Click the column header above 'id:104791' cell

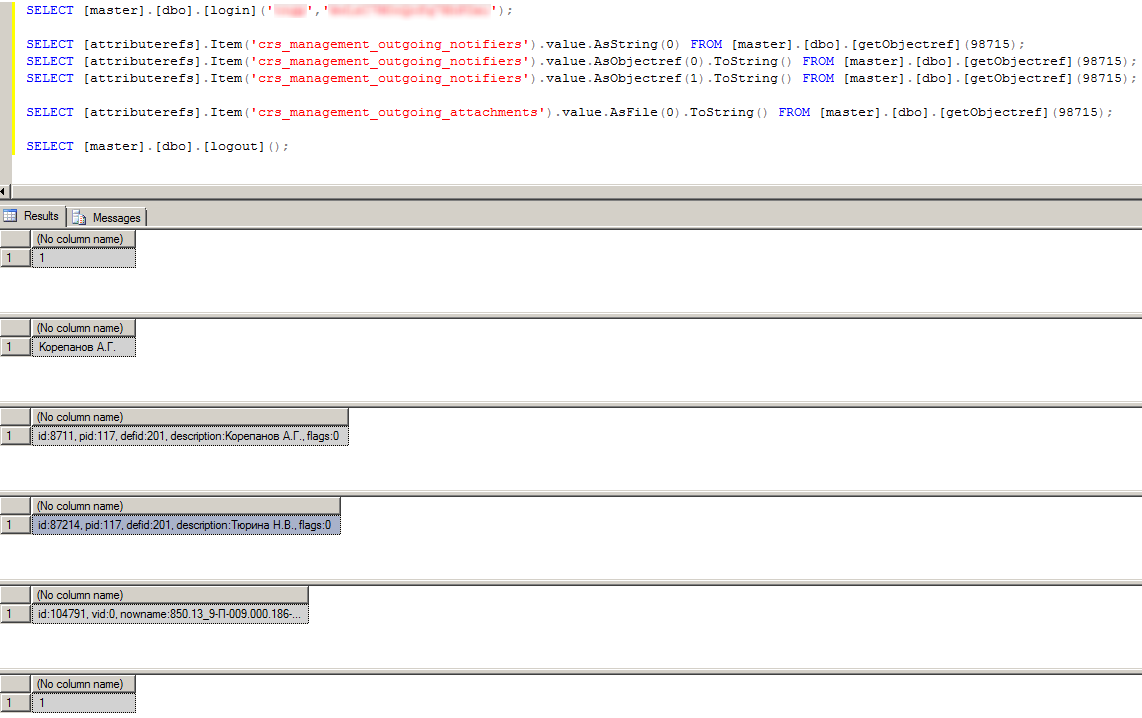(x=170, y=595)
